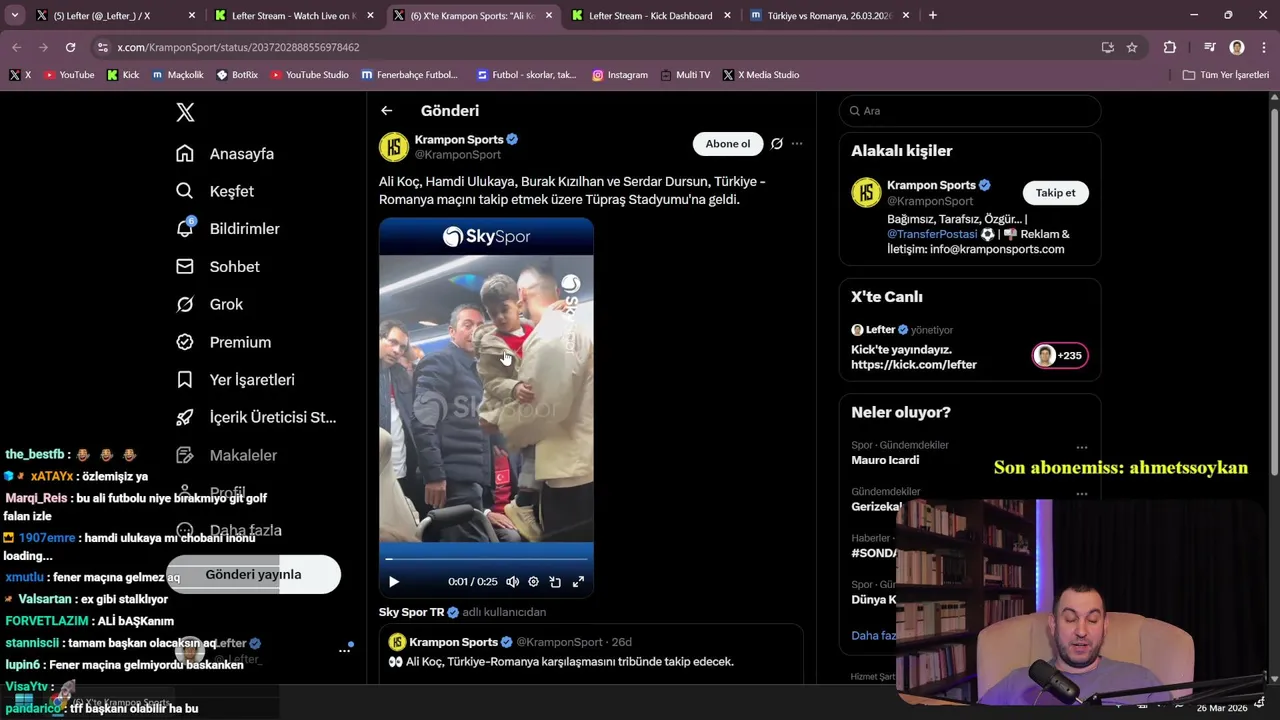Screen dimensions: 1280x720
Task: Open BotRix bookmark
Action: [x=237, y=75]
